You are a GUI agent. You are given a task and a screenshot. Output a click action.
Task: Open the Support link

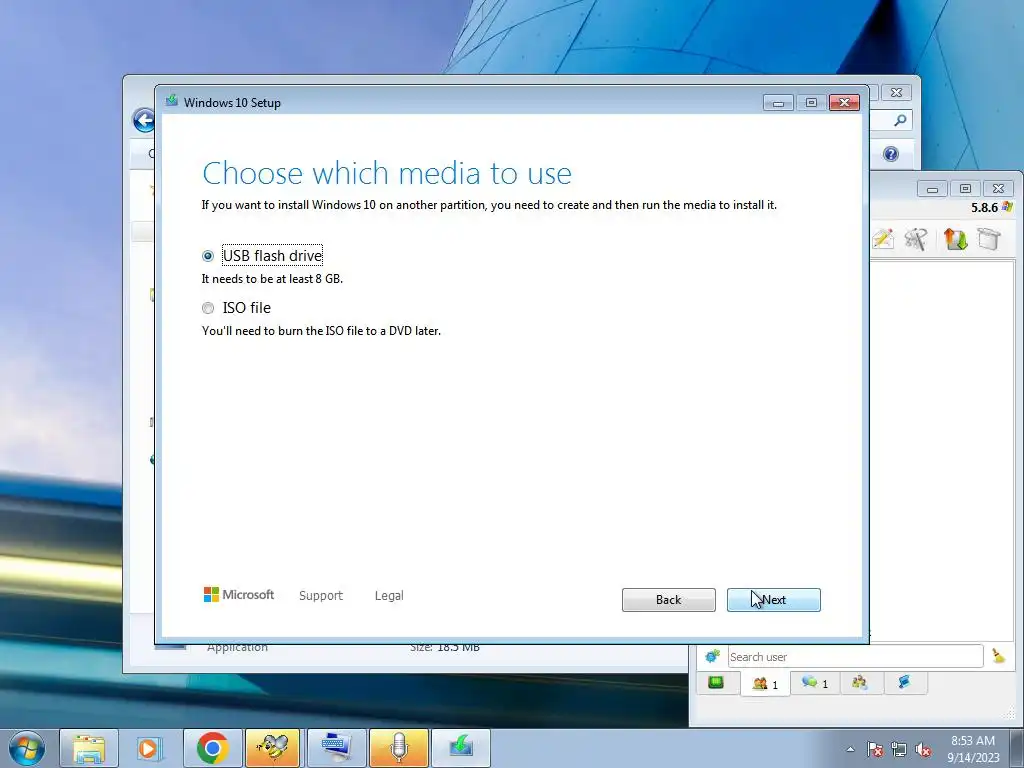[321, 596]
